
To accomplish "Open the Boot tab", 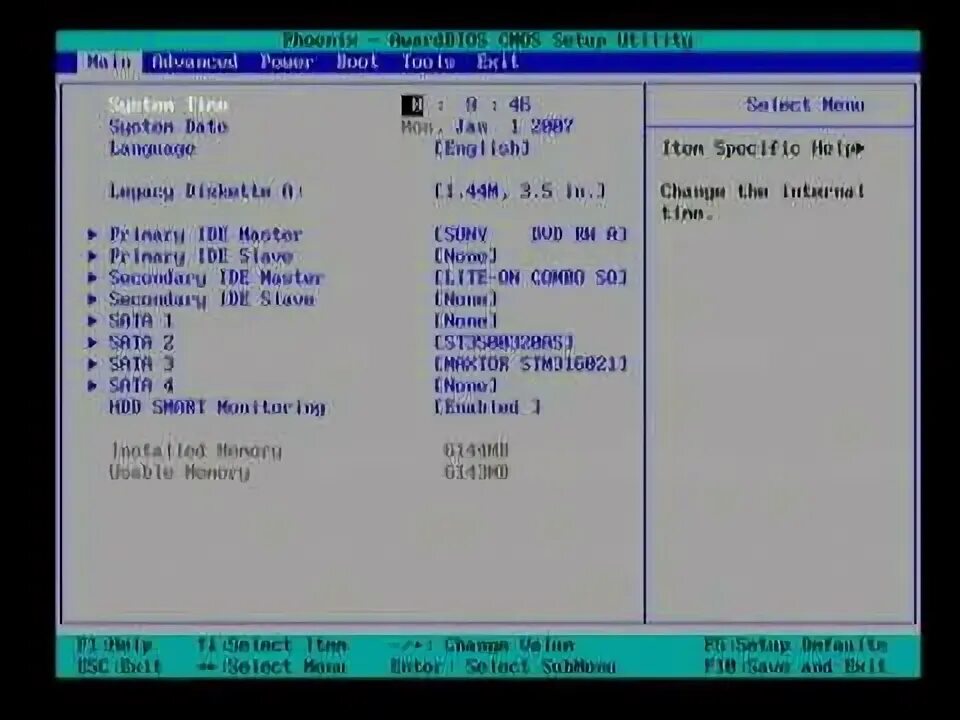I will [x=358, y=62].
